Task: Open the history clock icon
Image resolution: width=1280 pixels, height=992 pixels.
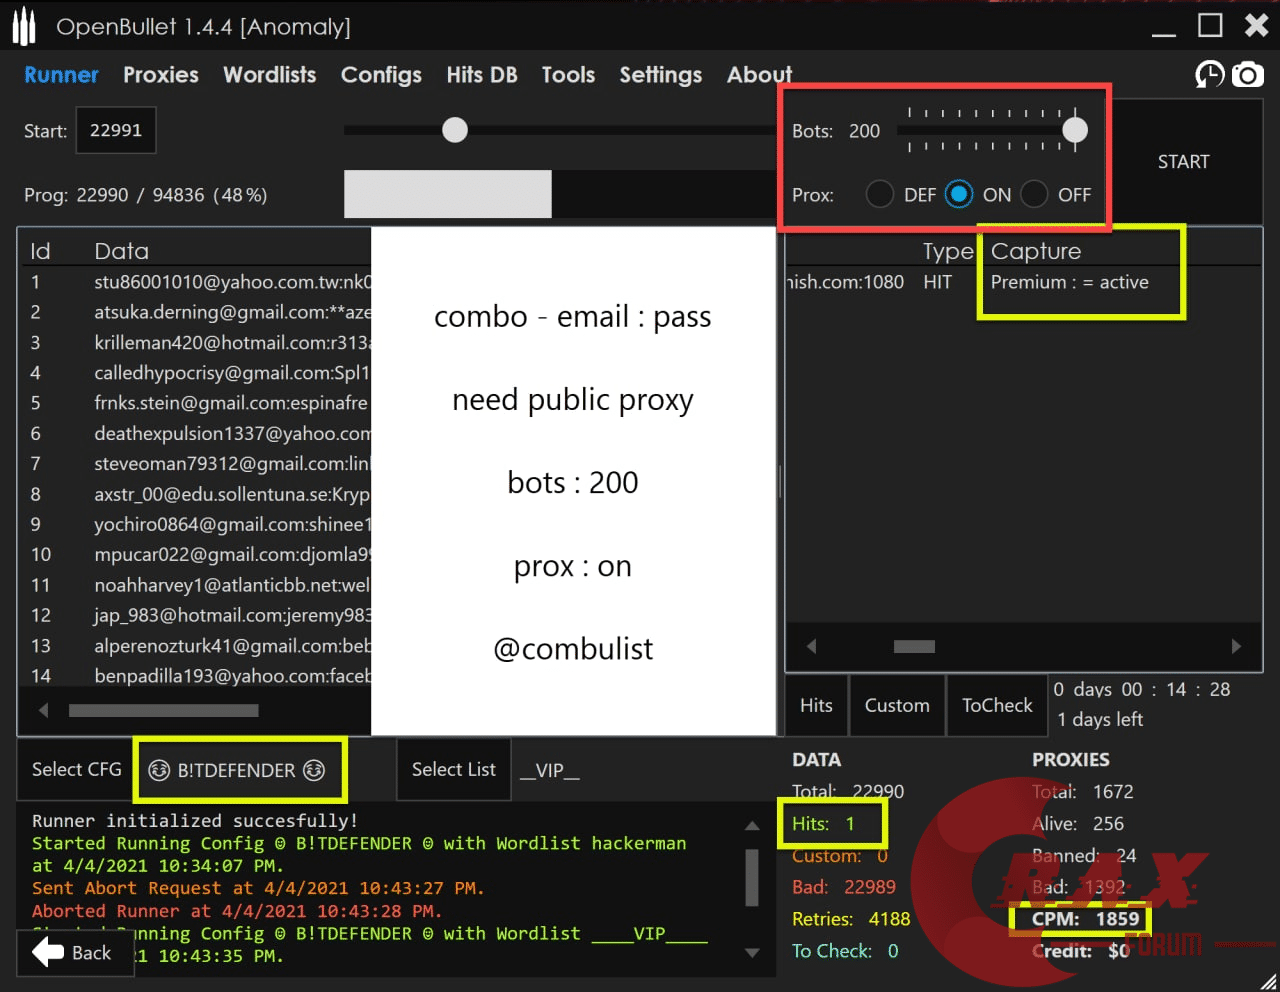Action: tap(1210, 75)
